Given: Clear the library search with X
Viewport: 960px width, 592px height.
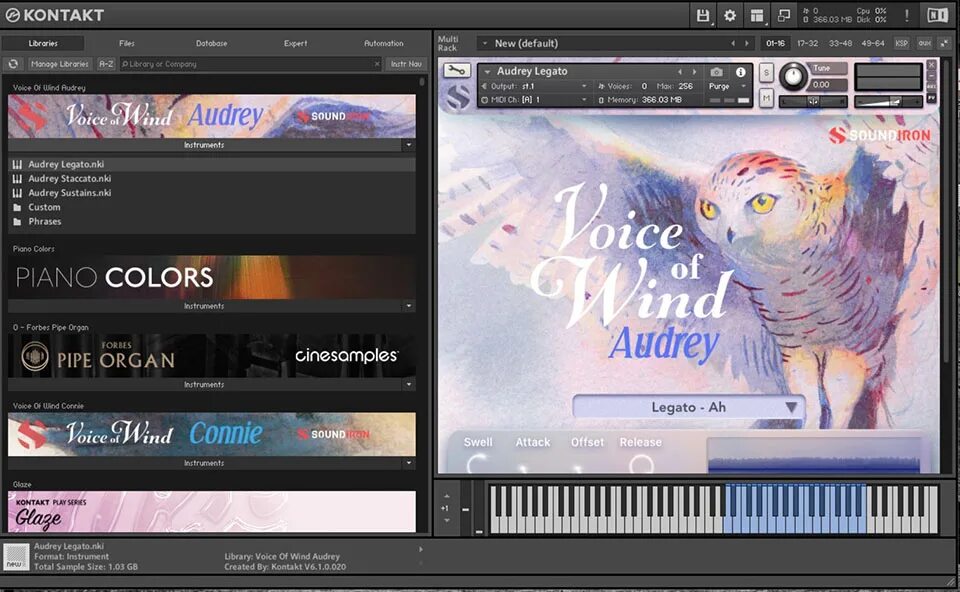Looking at the screenshot, I should point(377,64).
